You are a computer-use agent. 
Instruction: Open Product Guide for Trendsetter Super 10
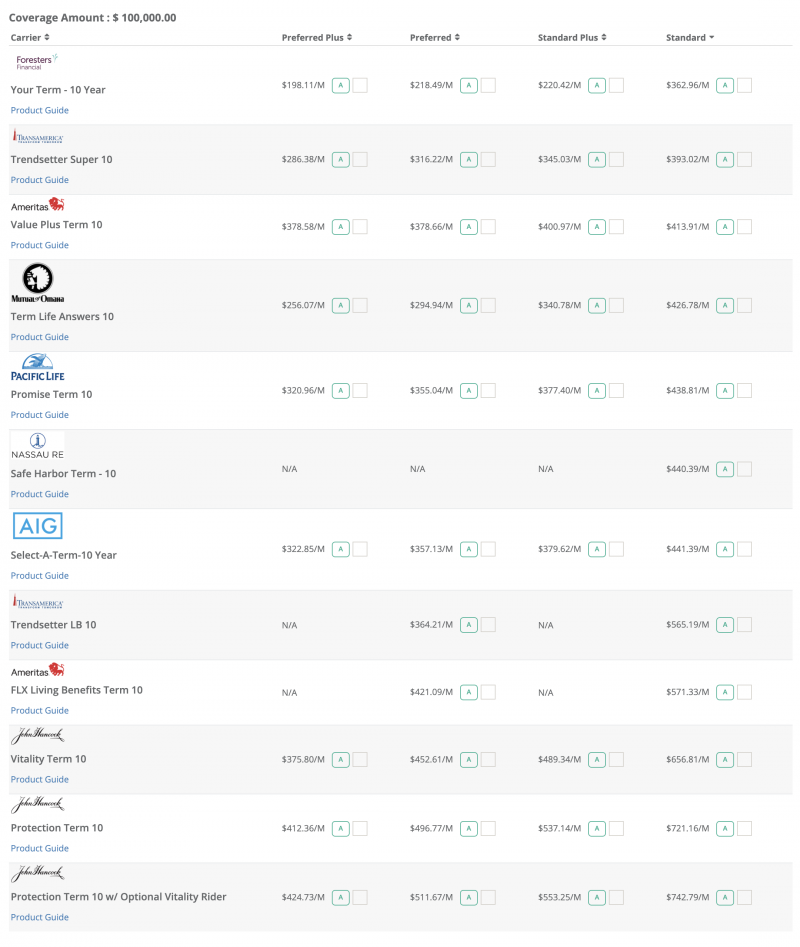[x=40, y=180]
